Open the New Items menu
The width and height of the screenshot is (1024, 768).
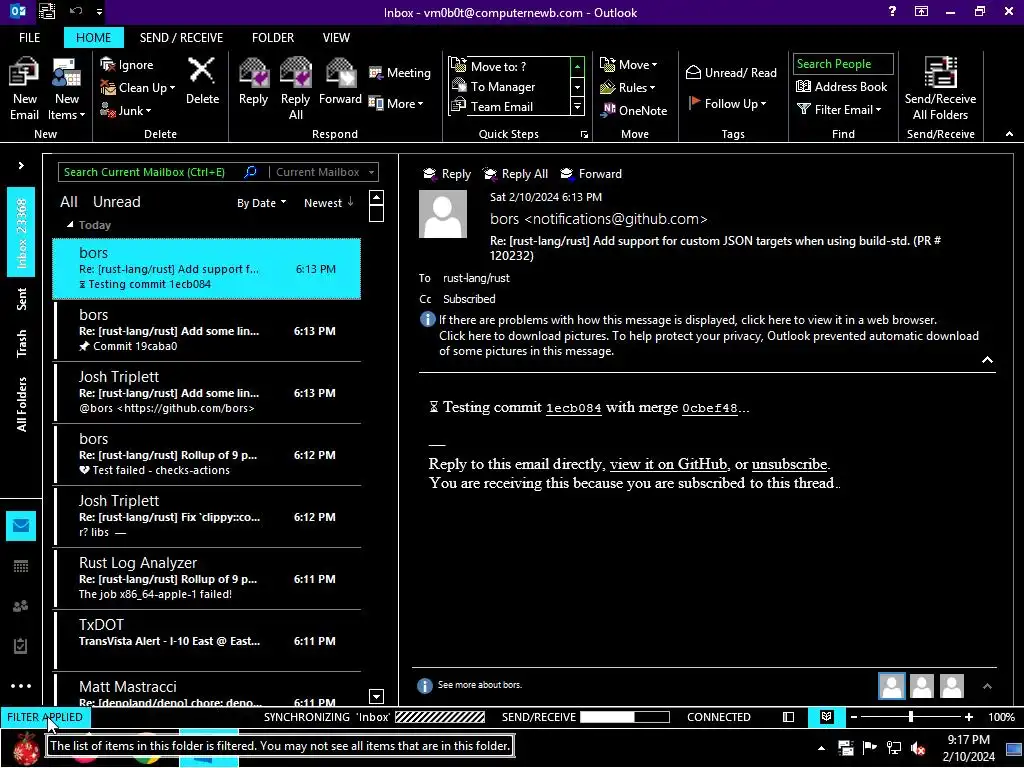[x=67, y=89]
